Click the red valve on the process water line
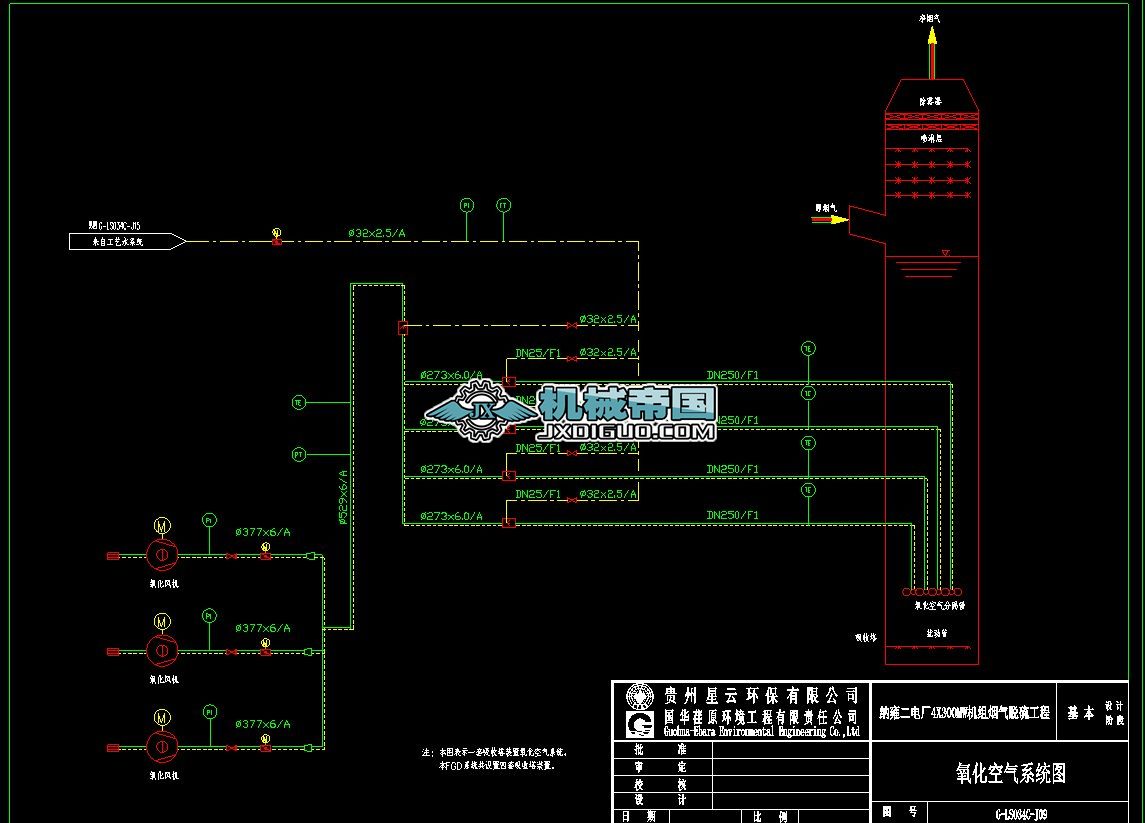Screen dimensions: 1145x823 277,240
